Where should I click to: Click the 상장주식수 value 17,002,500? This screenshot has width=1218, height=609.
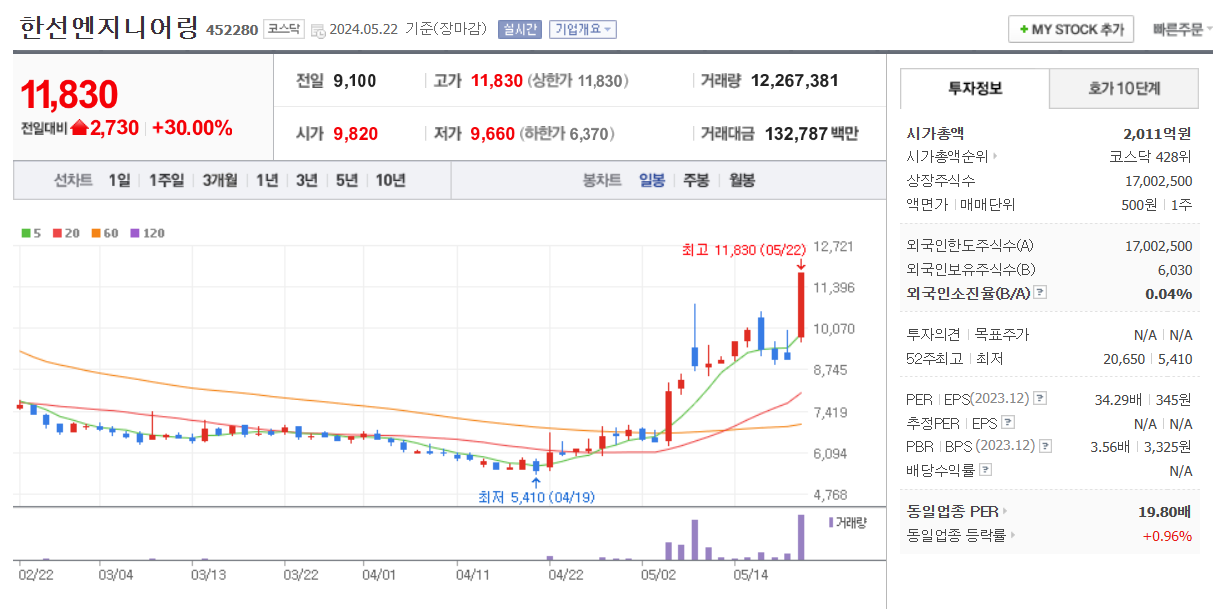point(1159,181)
